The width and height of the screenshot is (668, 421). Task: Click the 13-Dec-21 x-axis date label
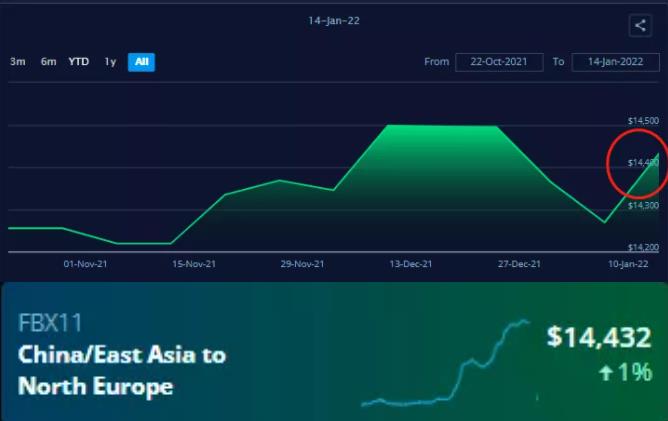(x=410, y=264)
